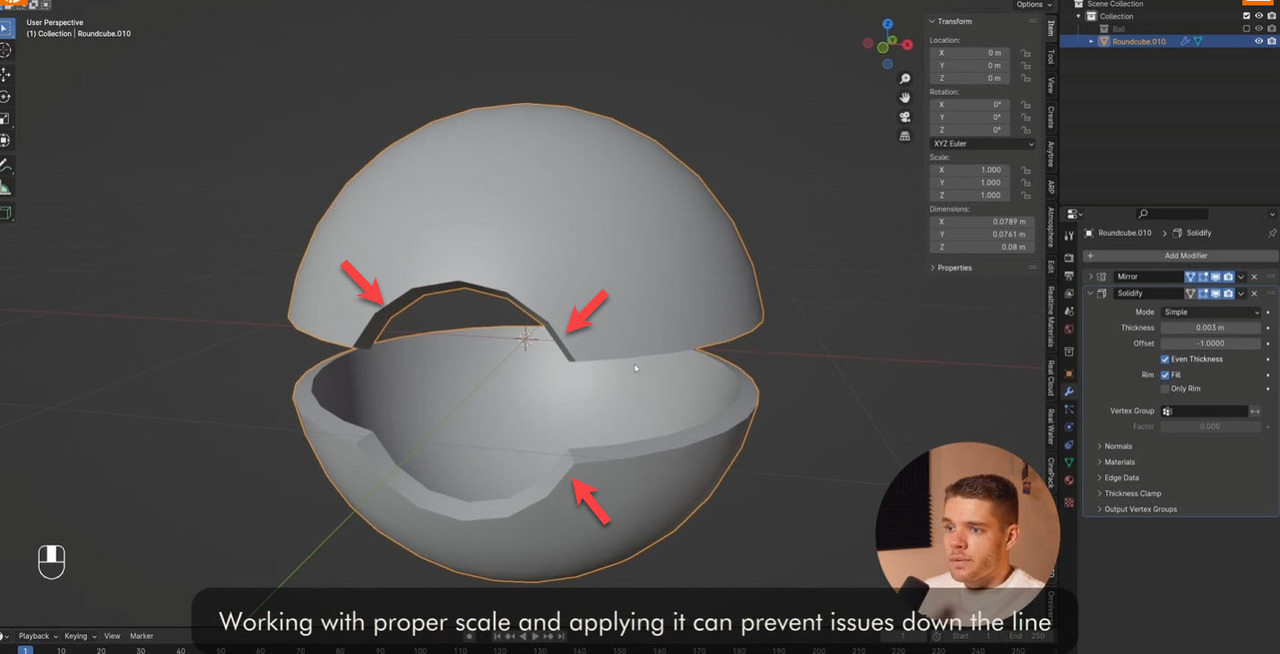The width and height of the screenshot is (1280, 654).
Task: Switch to the Tool sidebar tab
Action: 1050,57
